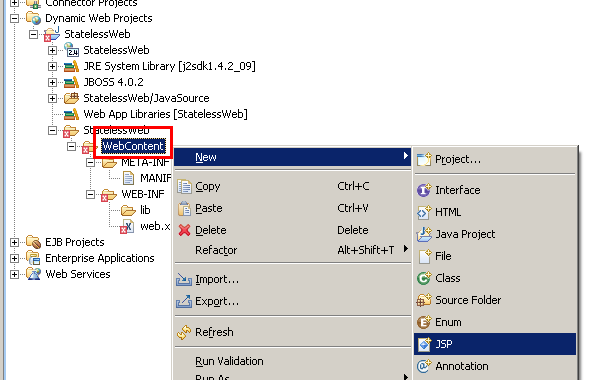The height and width of the screenshot is (380, 593).
Task: Select 'StatelessWeb/JavaSource' tree label
Action: pyautogui.click(x=146, y=98)
